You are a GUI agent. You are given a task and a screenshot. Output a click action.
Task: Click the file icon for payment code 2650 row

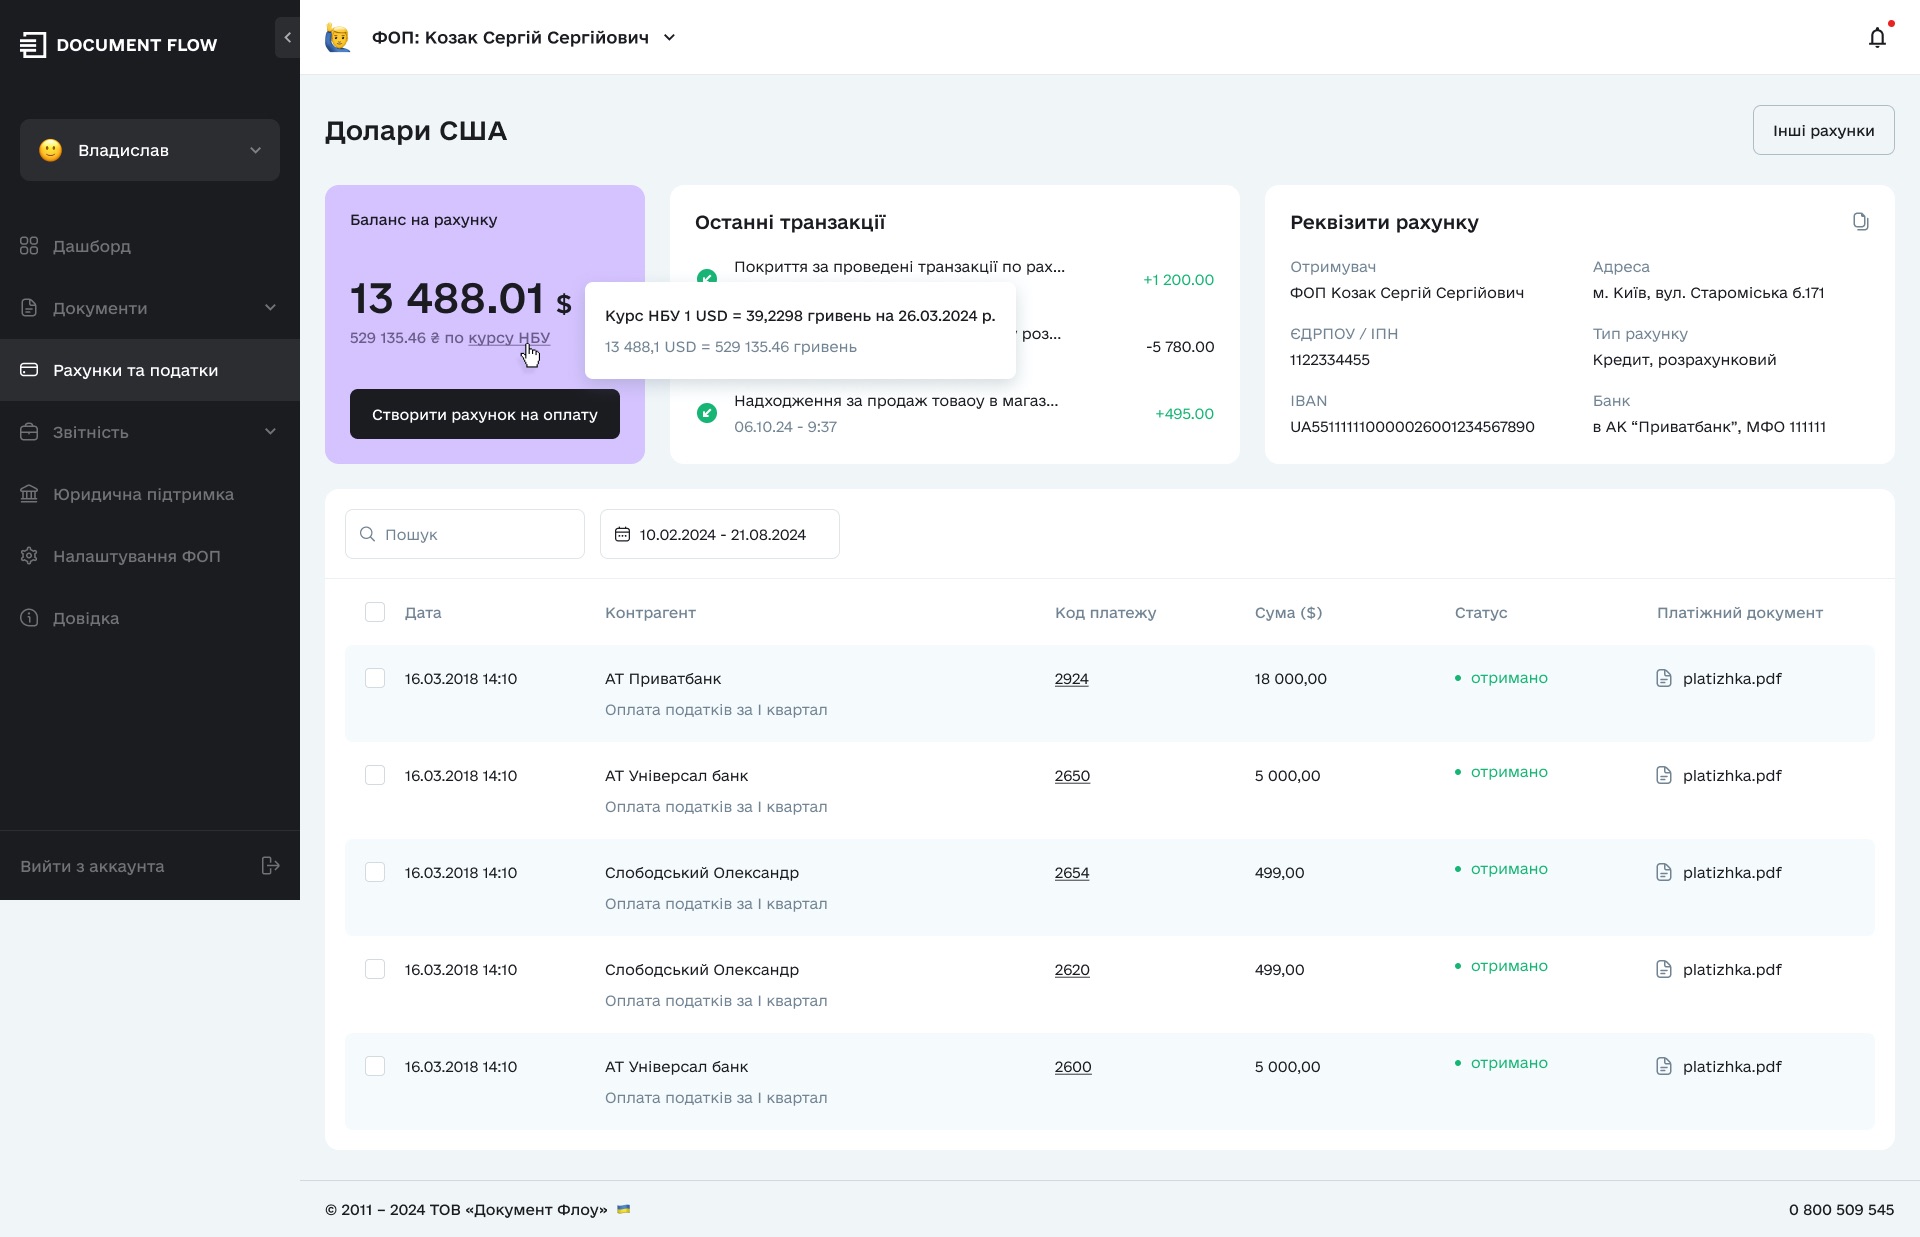[x=1664, y=775]
